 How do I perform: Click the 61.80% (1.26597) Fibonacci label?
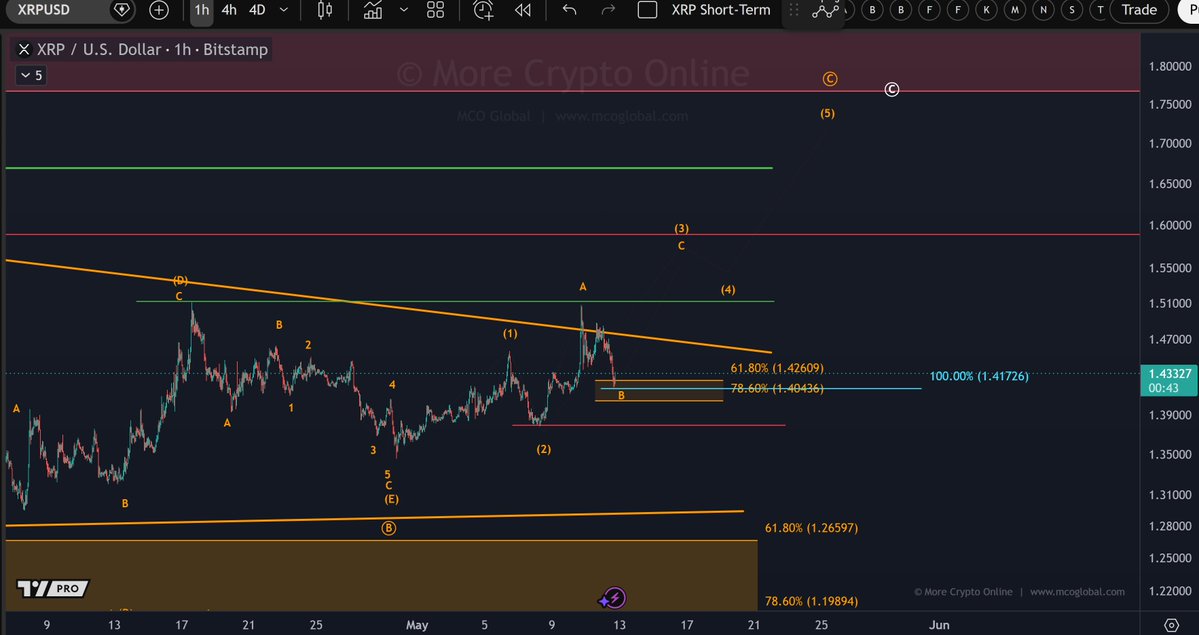click(811, 528)
